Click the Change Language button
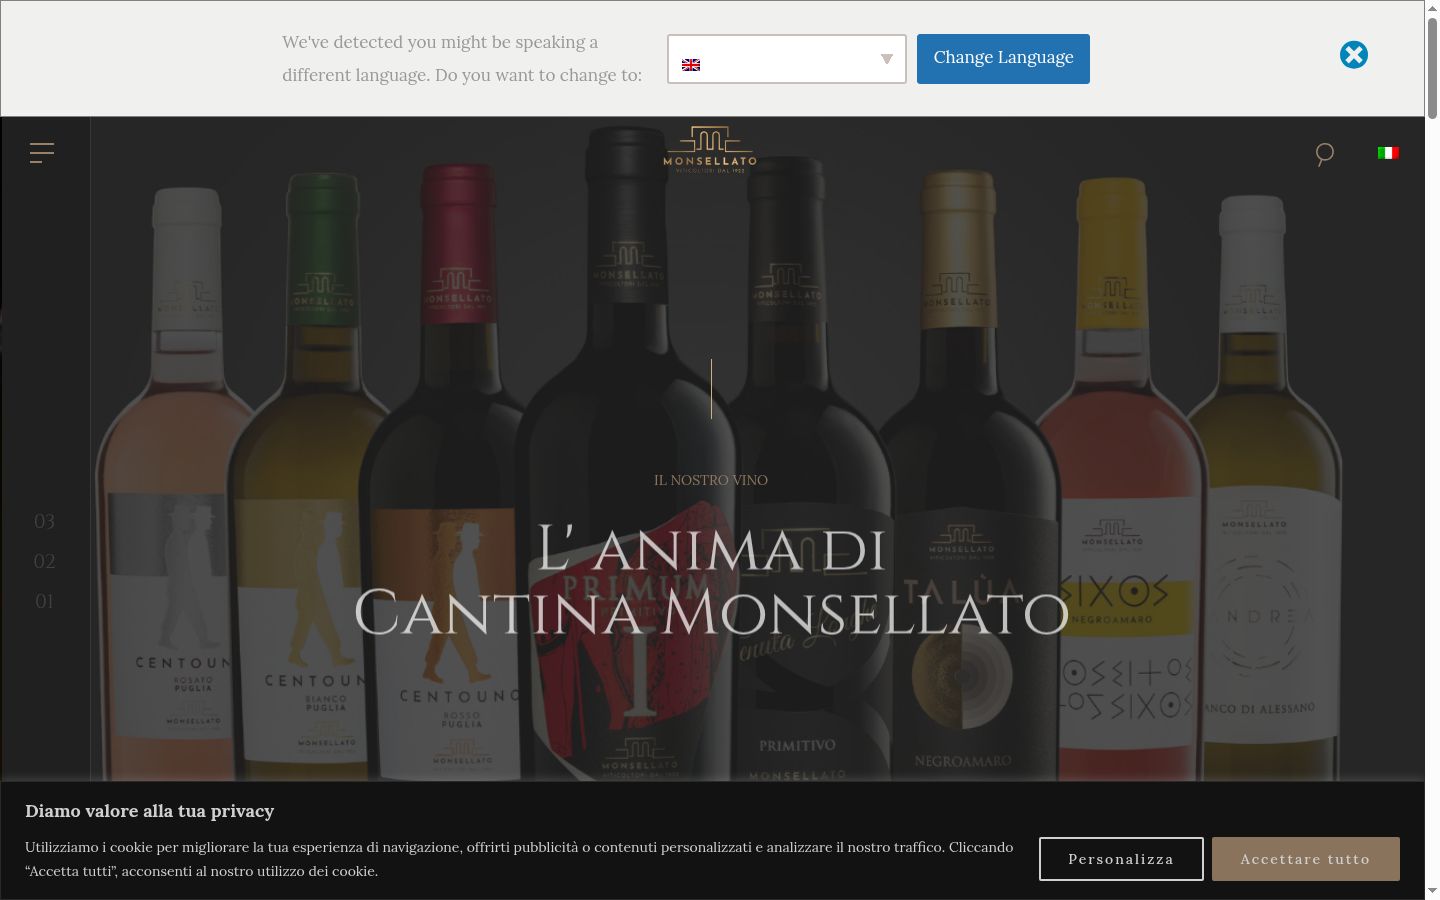The width and height of the screenshot is (1440, 900). coord(1003,59)
